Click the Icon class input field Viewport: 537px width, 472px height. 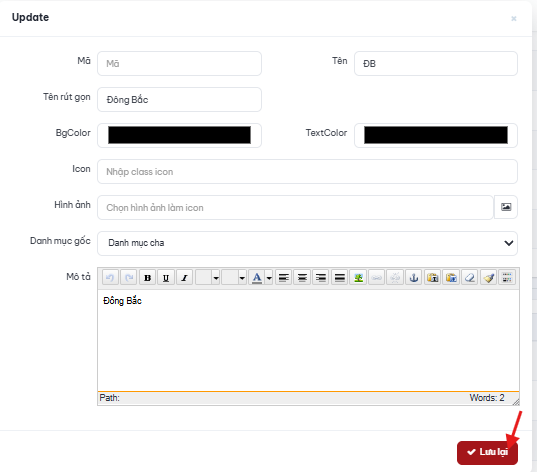307,171
